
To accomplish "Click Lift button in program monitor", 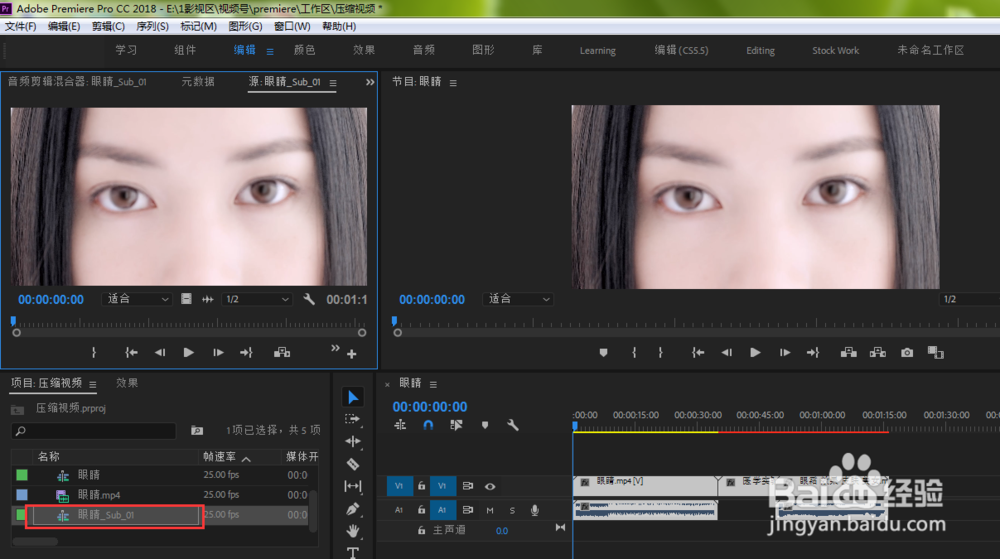I will (848, 352).
